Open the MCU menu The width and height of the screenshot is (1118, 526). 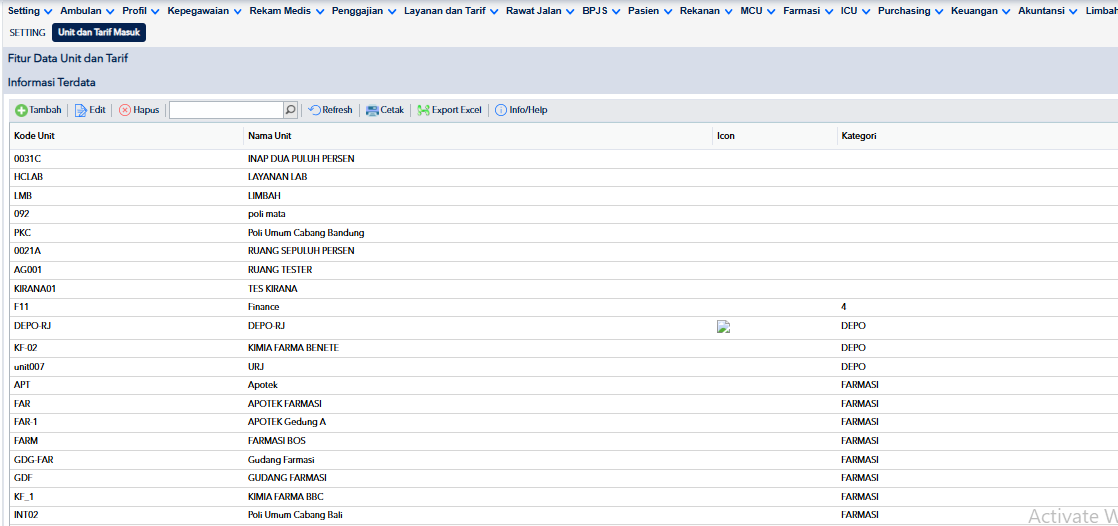coord(759,11)
